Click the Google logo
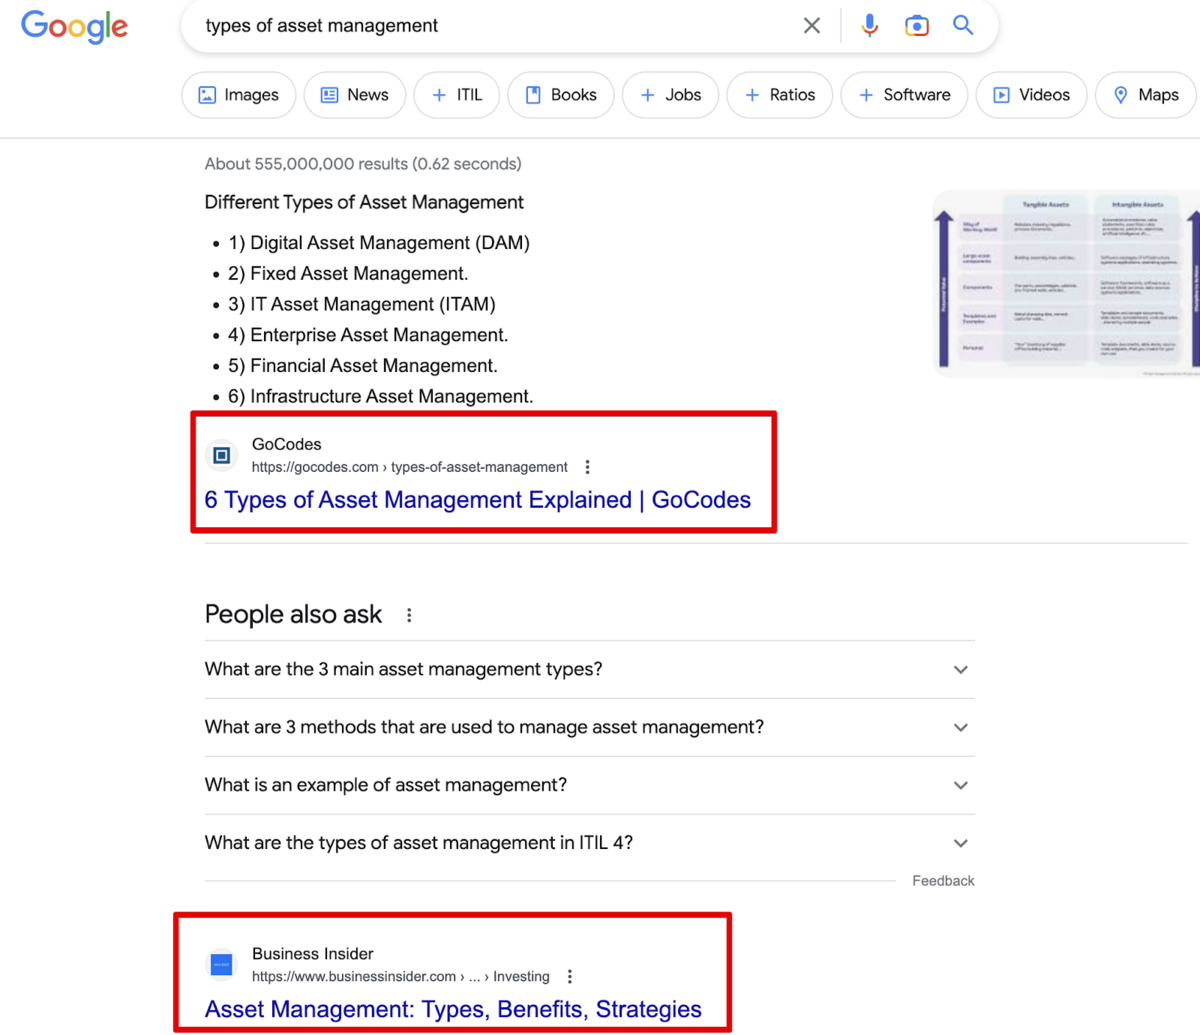The height and width of the screenshot is (1035, 1200). coord(74,26)
